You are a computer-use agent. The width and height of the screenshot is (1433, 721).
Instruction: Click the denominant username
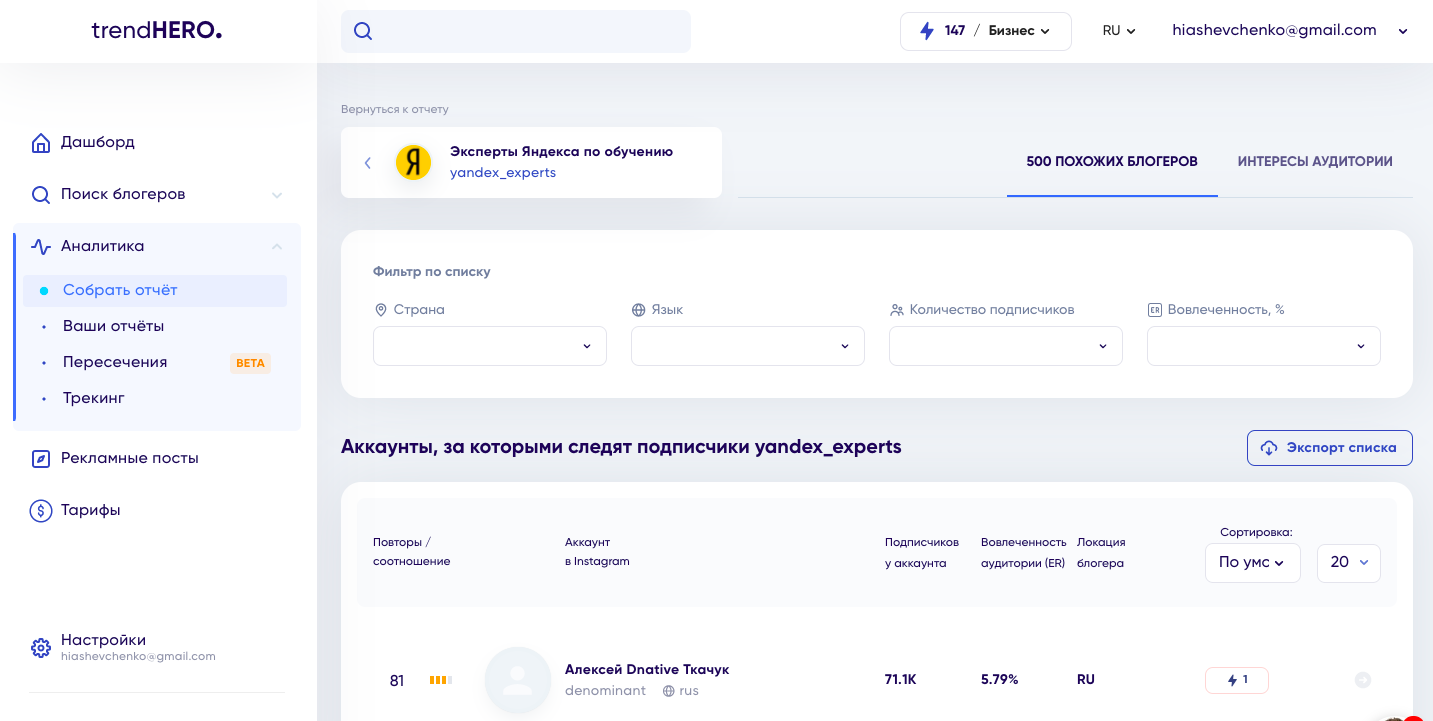pyautogui.click(x=605, y=691)
